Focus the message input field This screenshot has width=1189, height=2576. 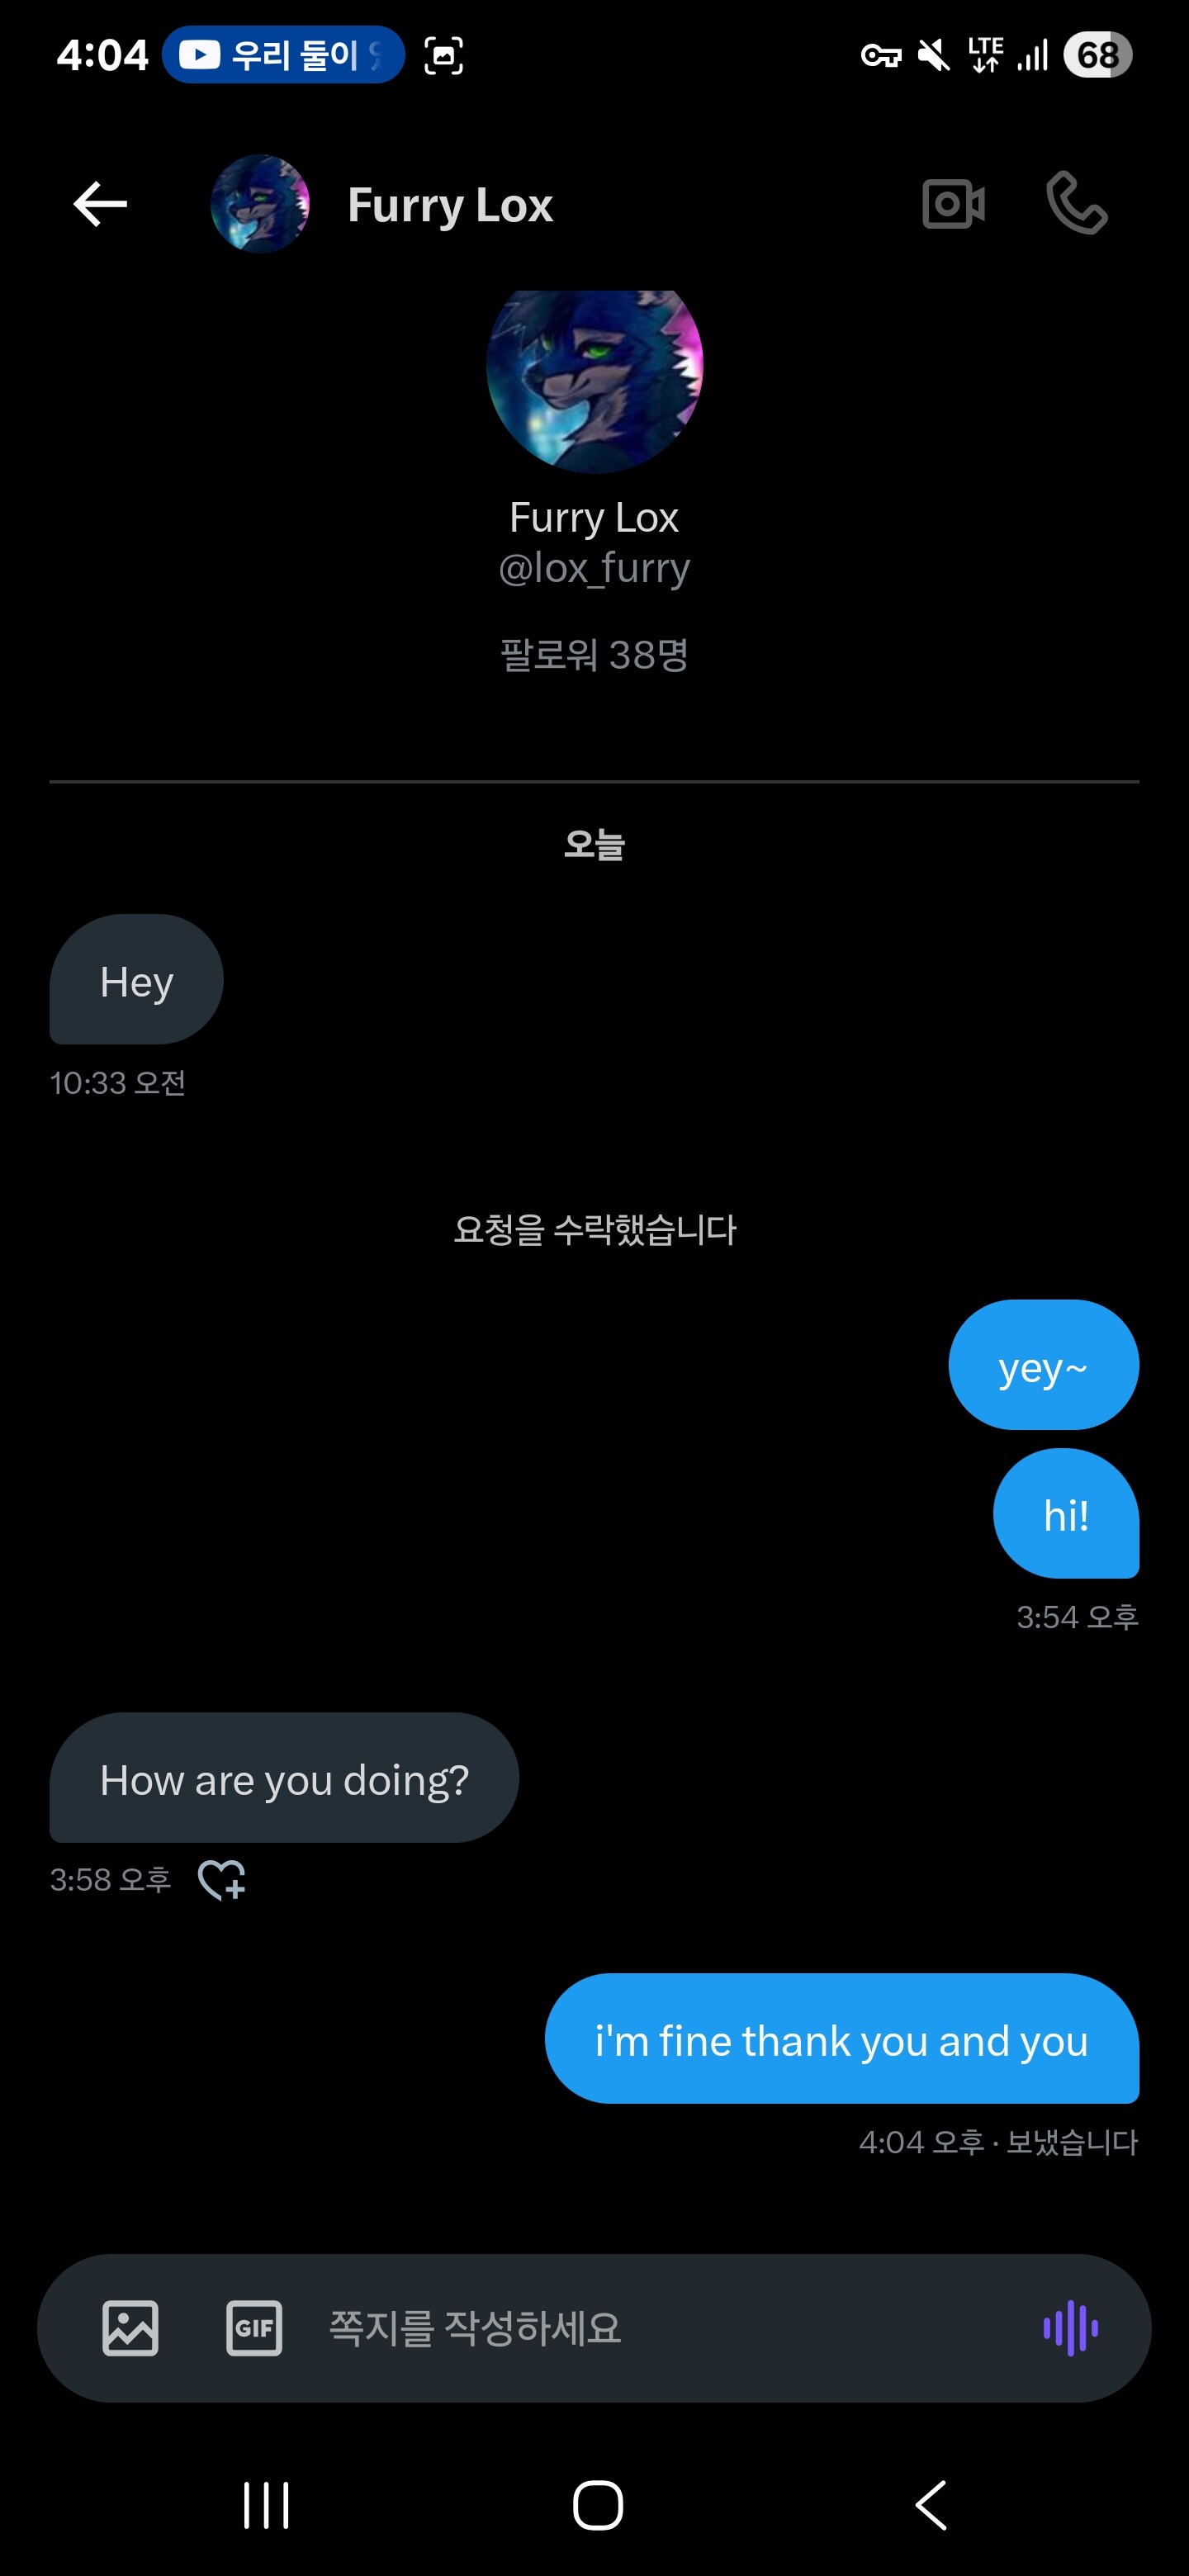pos(660,2328)
